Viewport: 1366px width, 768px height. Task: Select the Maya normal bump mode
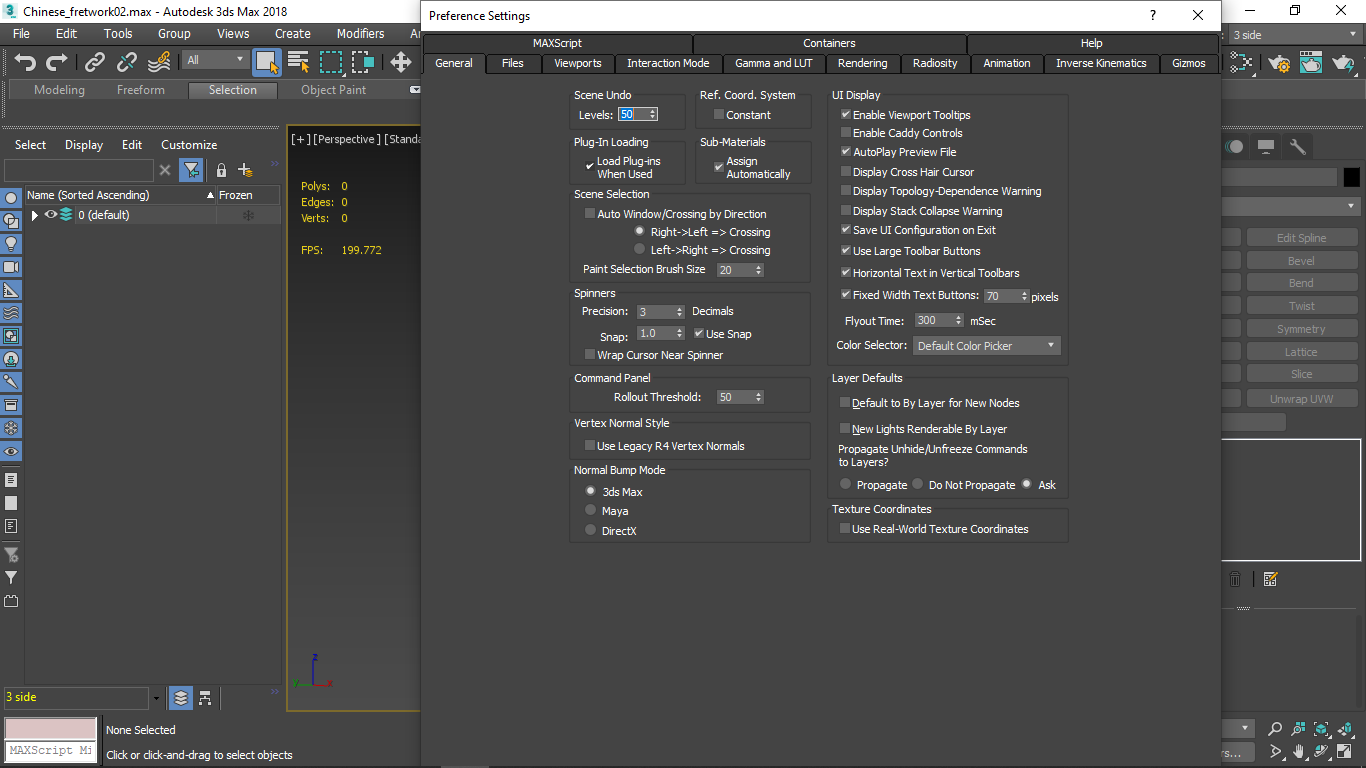590,508
